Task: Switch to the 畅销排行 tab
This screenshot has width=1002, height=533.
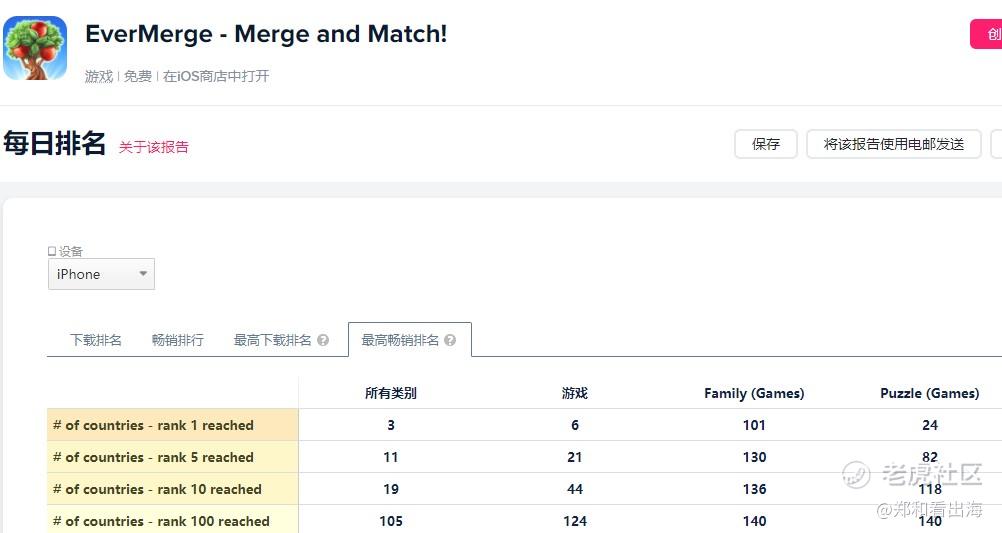Action: pos(178,340)
